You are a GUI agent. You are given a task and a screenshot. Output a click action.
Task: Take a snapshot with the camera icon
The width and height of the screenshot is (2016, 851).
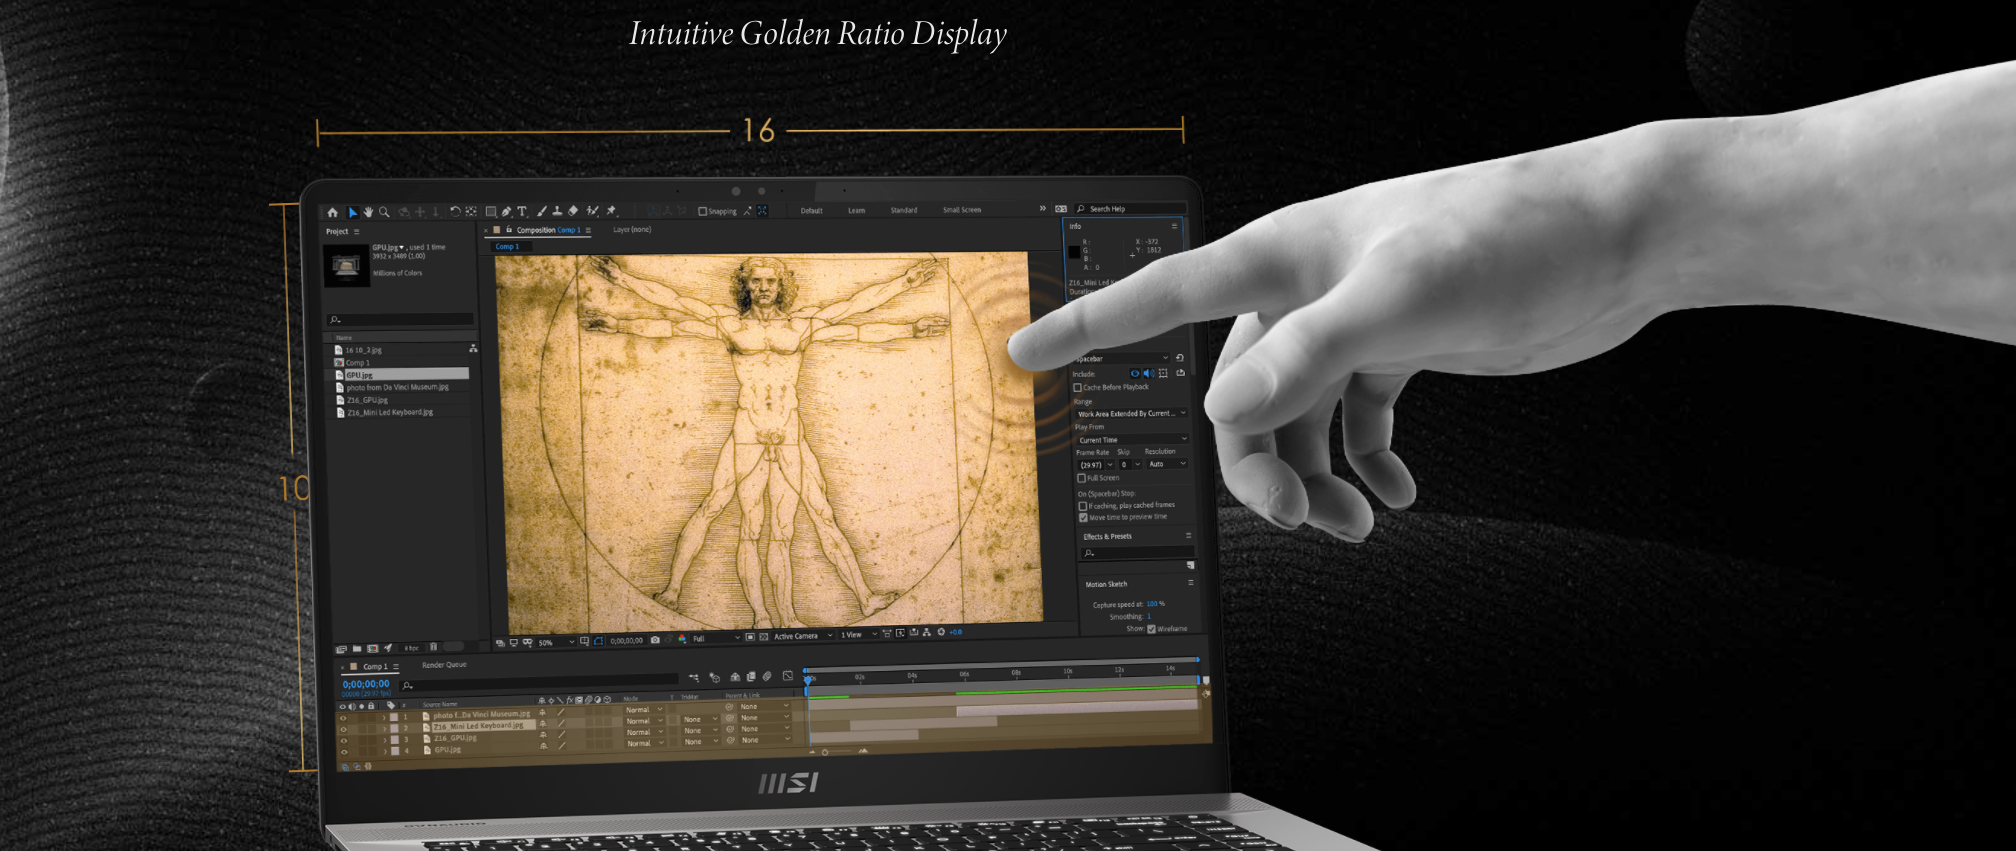click(655, 640)
